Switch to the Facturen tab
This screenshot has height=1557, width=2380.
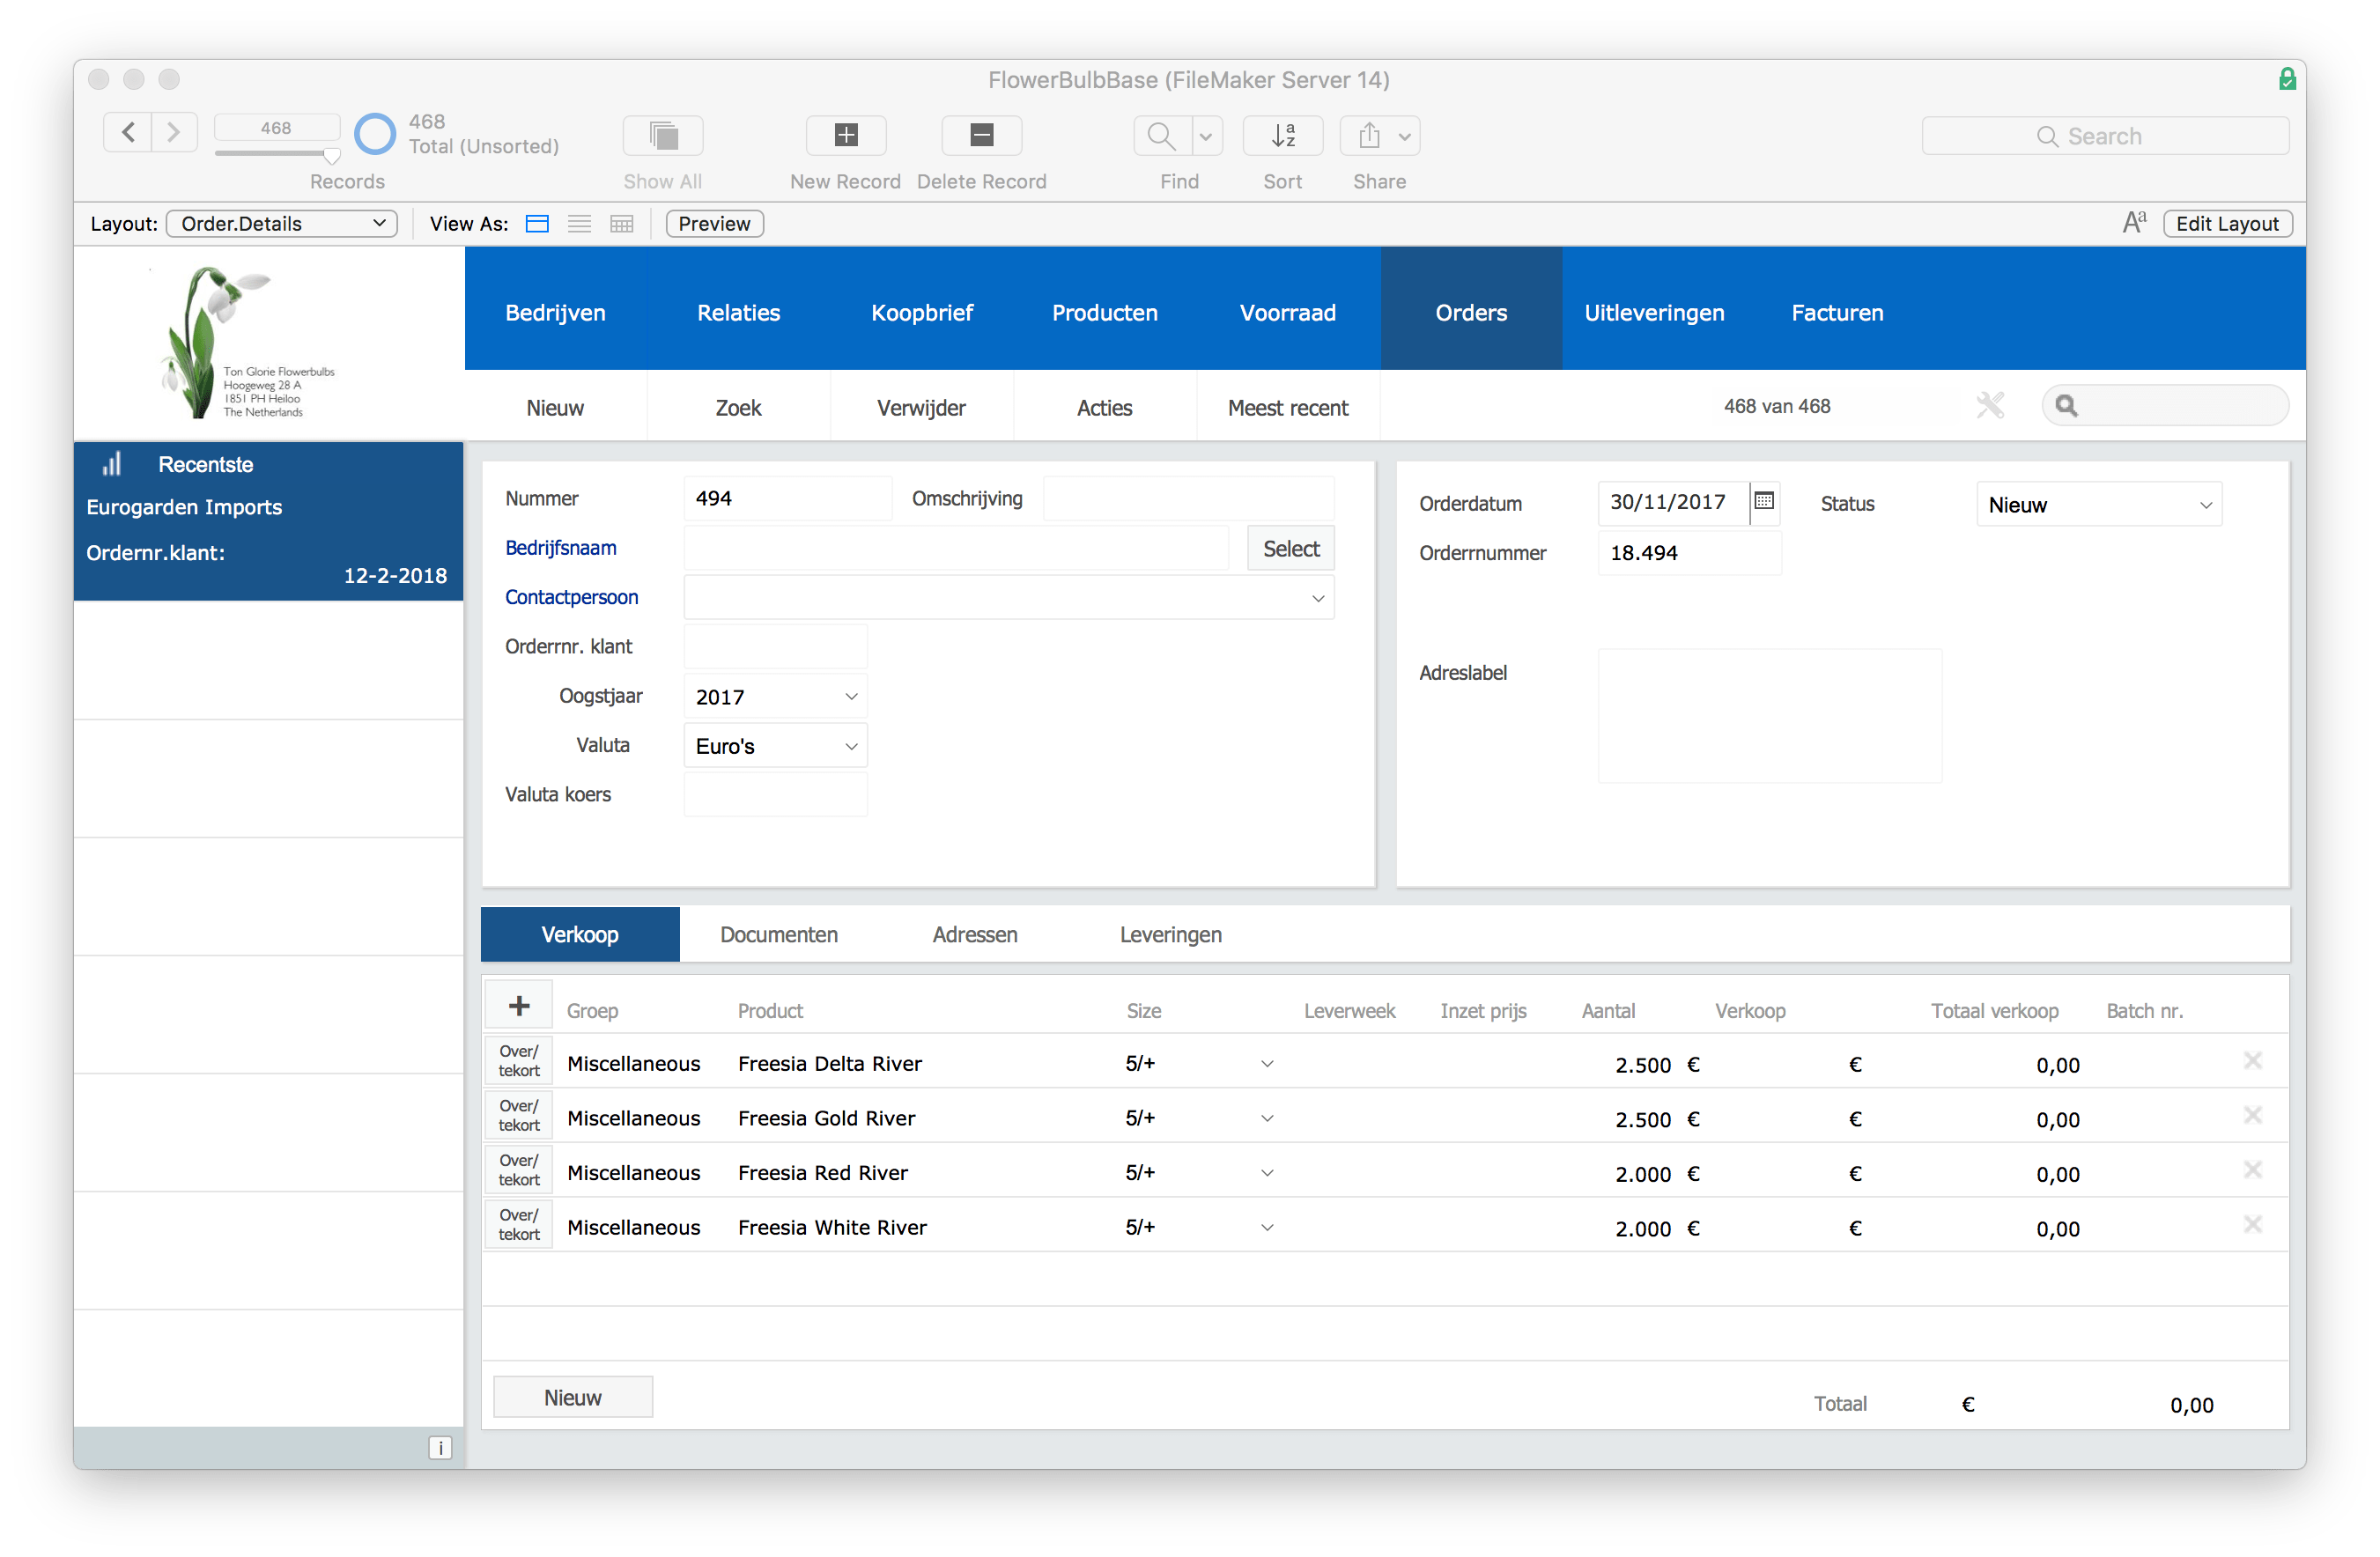(1838, 312)
